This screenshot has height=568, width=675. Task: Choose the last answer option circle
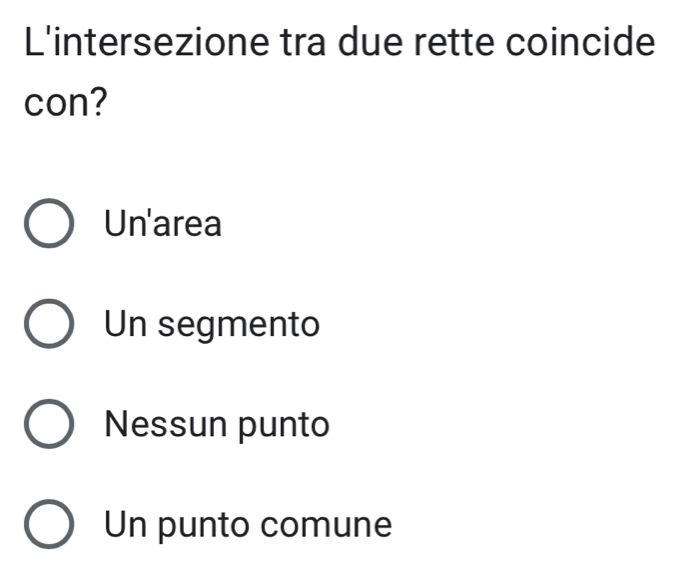(x=47, y=525)
